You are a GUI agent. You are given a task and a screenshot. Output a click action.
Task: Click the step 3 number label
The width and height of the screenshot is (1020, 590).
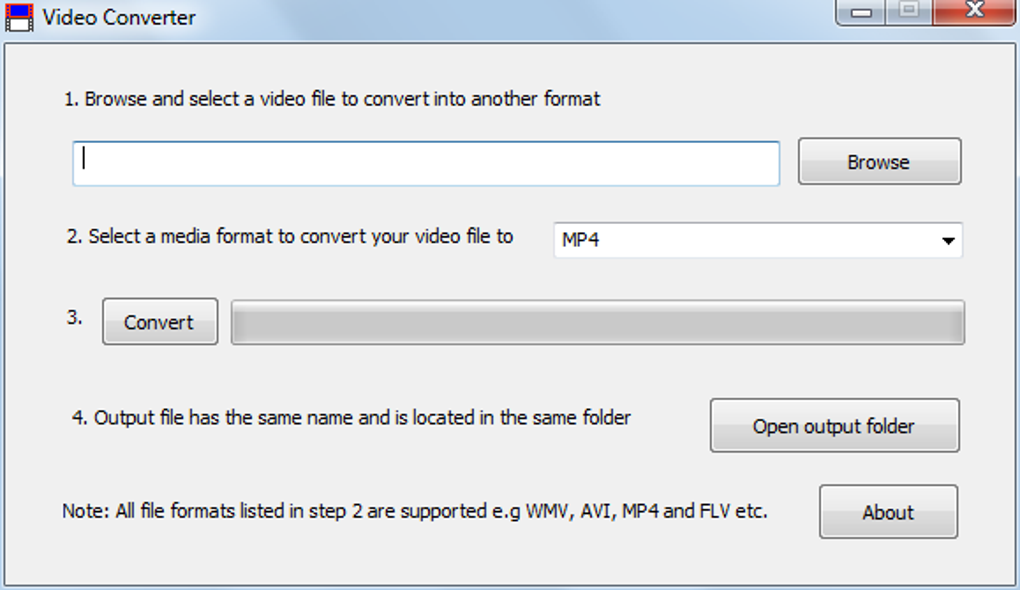(74, 319)
